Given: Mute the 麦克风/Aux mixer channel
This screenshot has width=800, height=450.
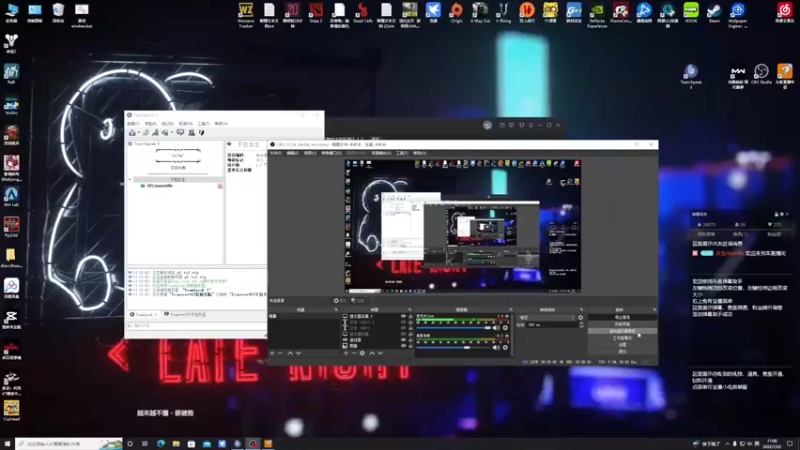Looking at the screenshot, I should (496, 328).
